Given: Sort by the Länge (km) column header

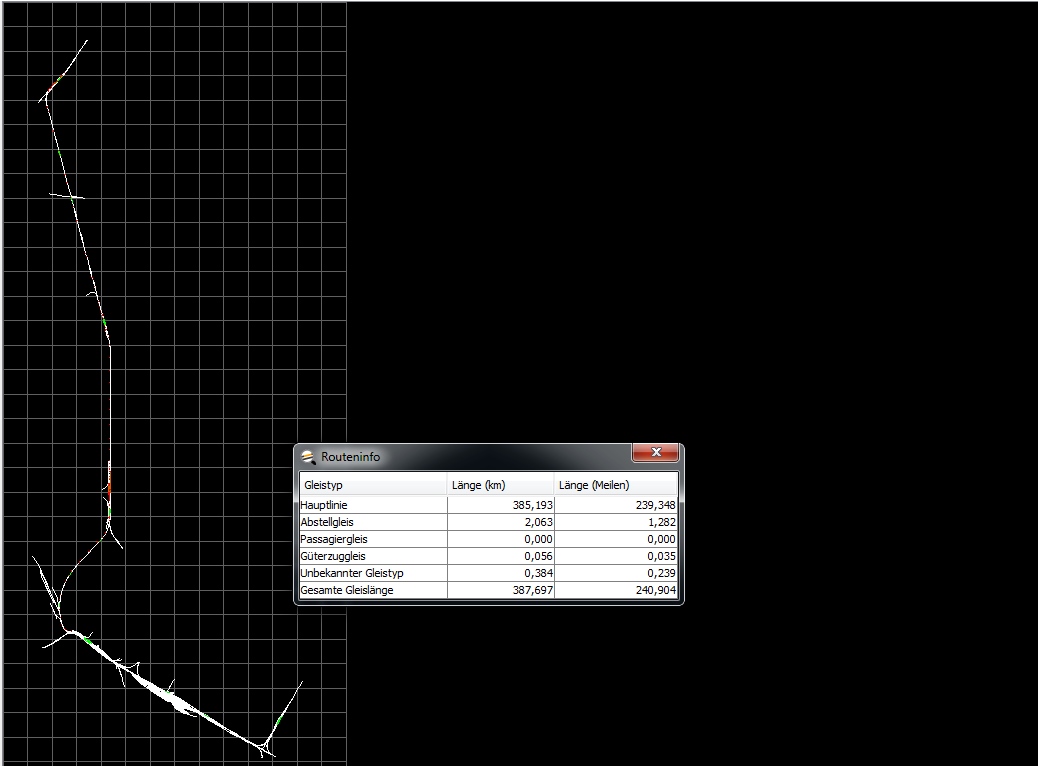Looking at the screenshot, I should click(x=500, y=485).
